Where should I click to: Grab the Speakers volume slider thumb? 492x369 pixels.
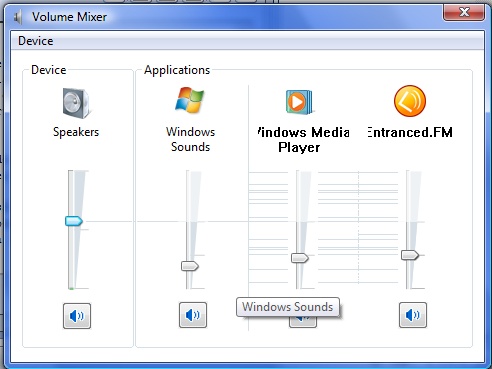tap(74, 221)
